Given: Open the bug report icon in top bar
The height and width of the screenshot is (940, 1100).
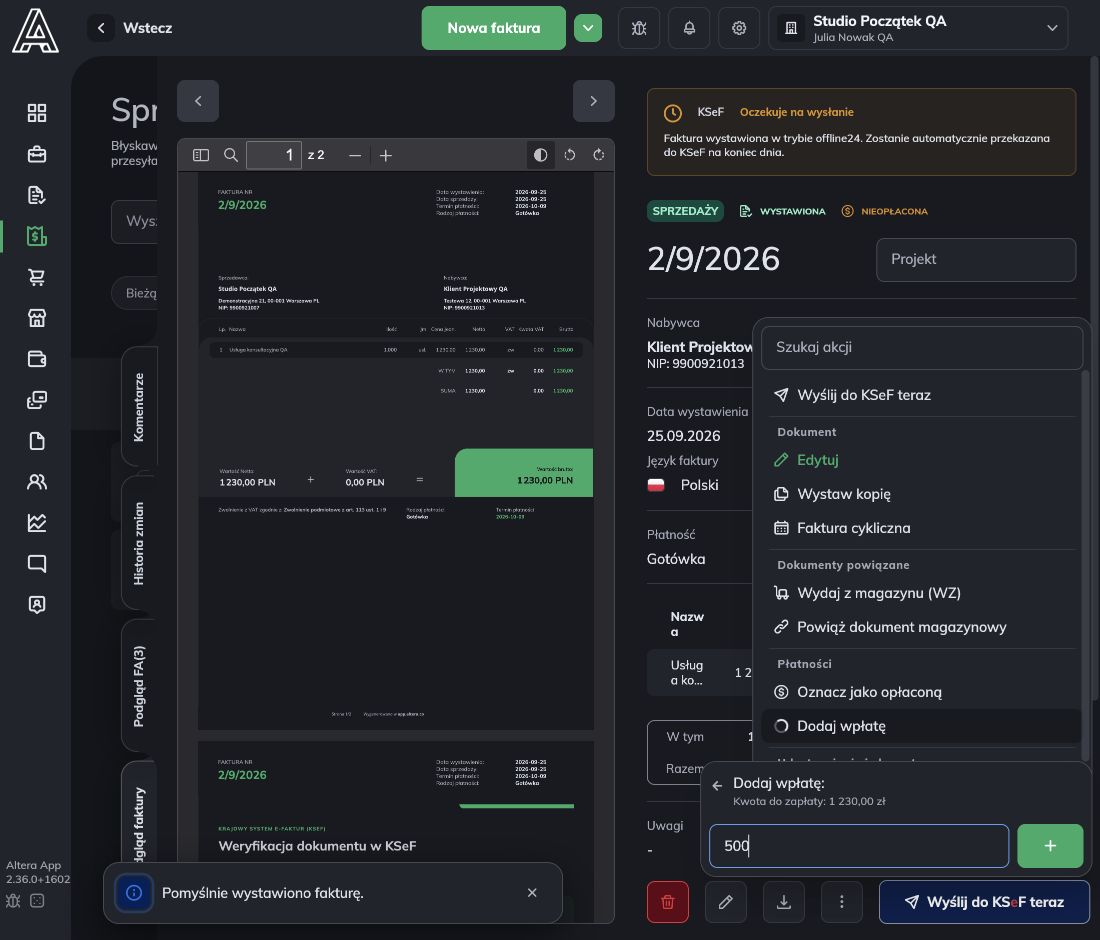Looking at the screenshot, I should coord(639,28).
